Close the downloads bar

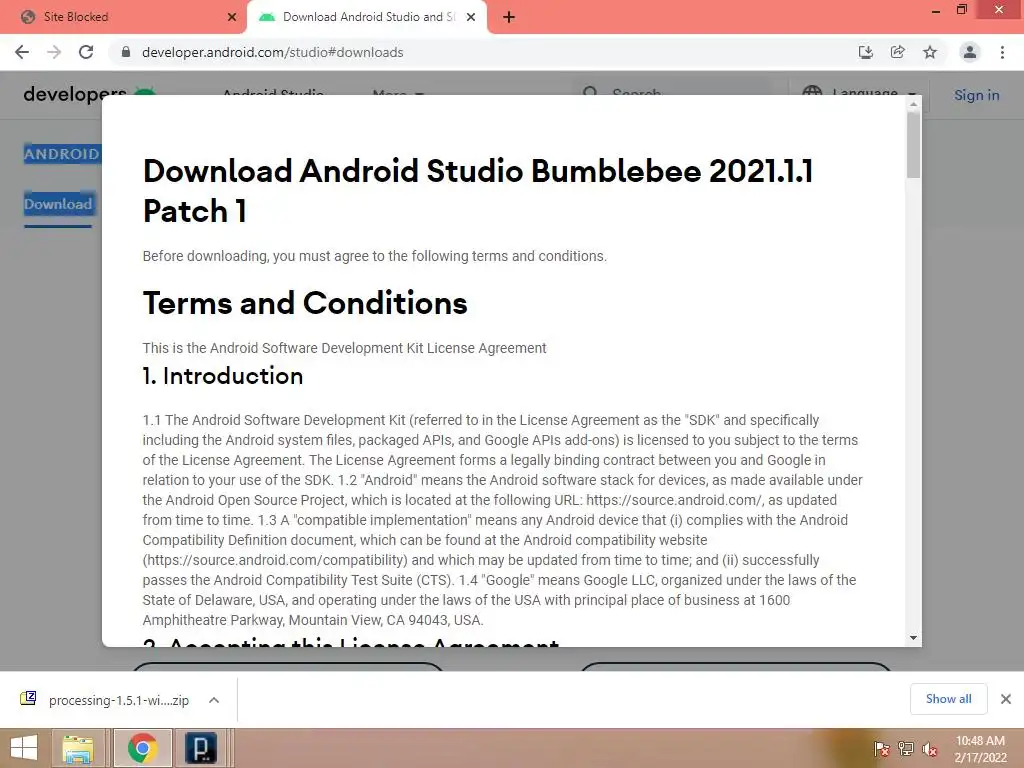[1006, 699]
